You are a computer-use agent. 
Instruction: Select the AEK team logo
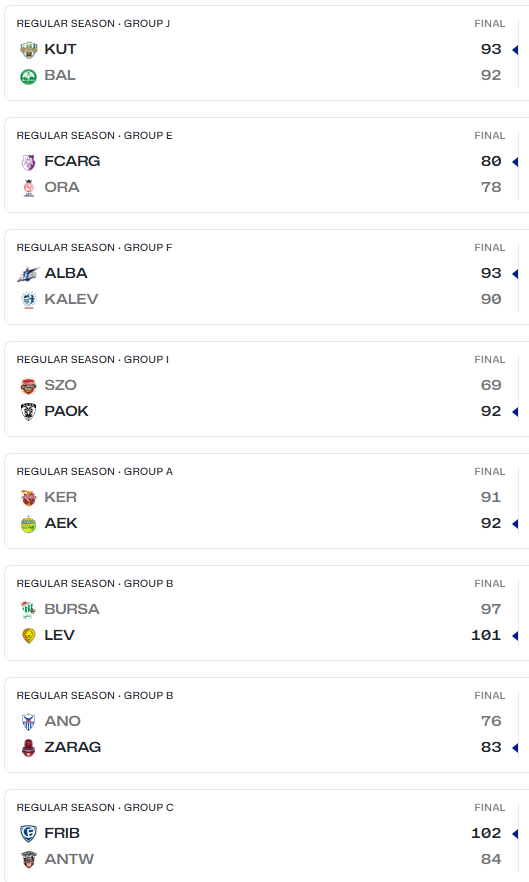pyautogui.click(x=29, y=524)
